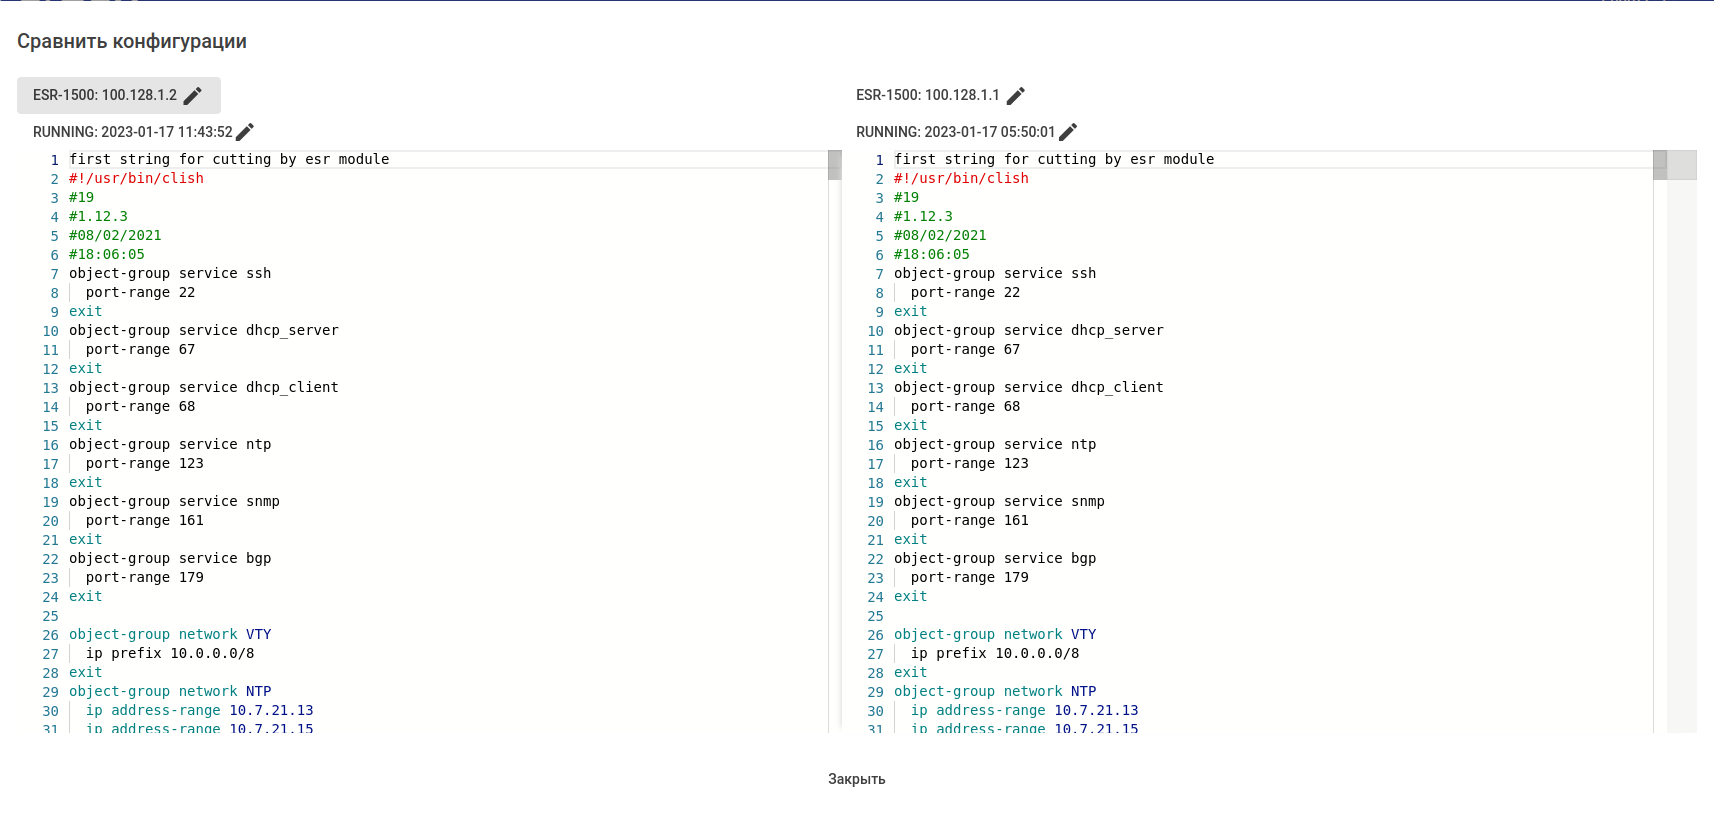
Task: Click 'port-range 22' in 100.128.1.2 config
Action: click(x=140, y=292)
